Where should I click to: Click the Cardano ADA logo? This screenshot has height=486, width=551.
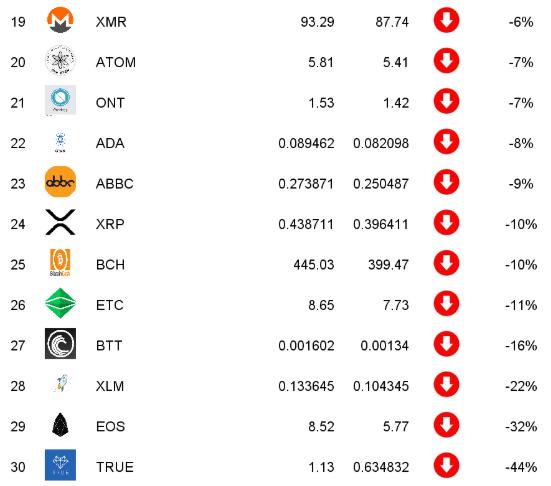pyautogui.click(x=60, y=142)
